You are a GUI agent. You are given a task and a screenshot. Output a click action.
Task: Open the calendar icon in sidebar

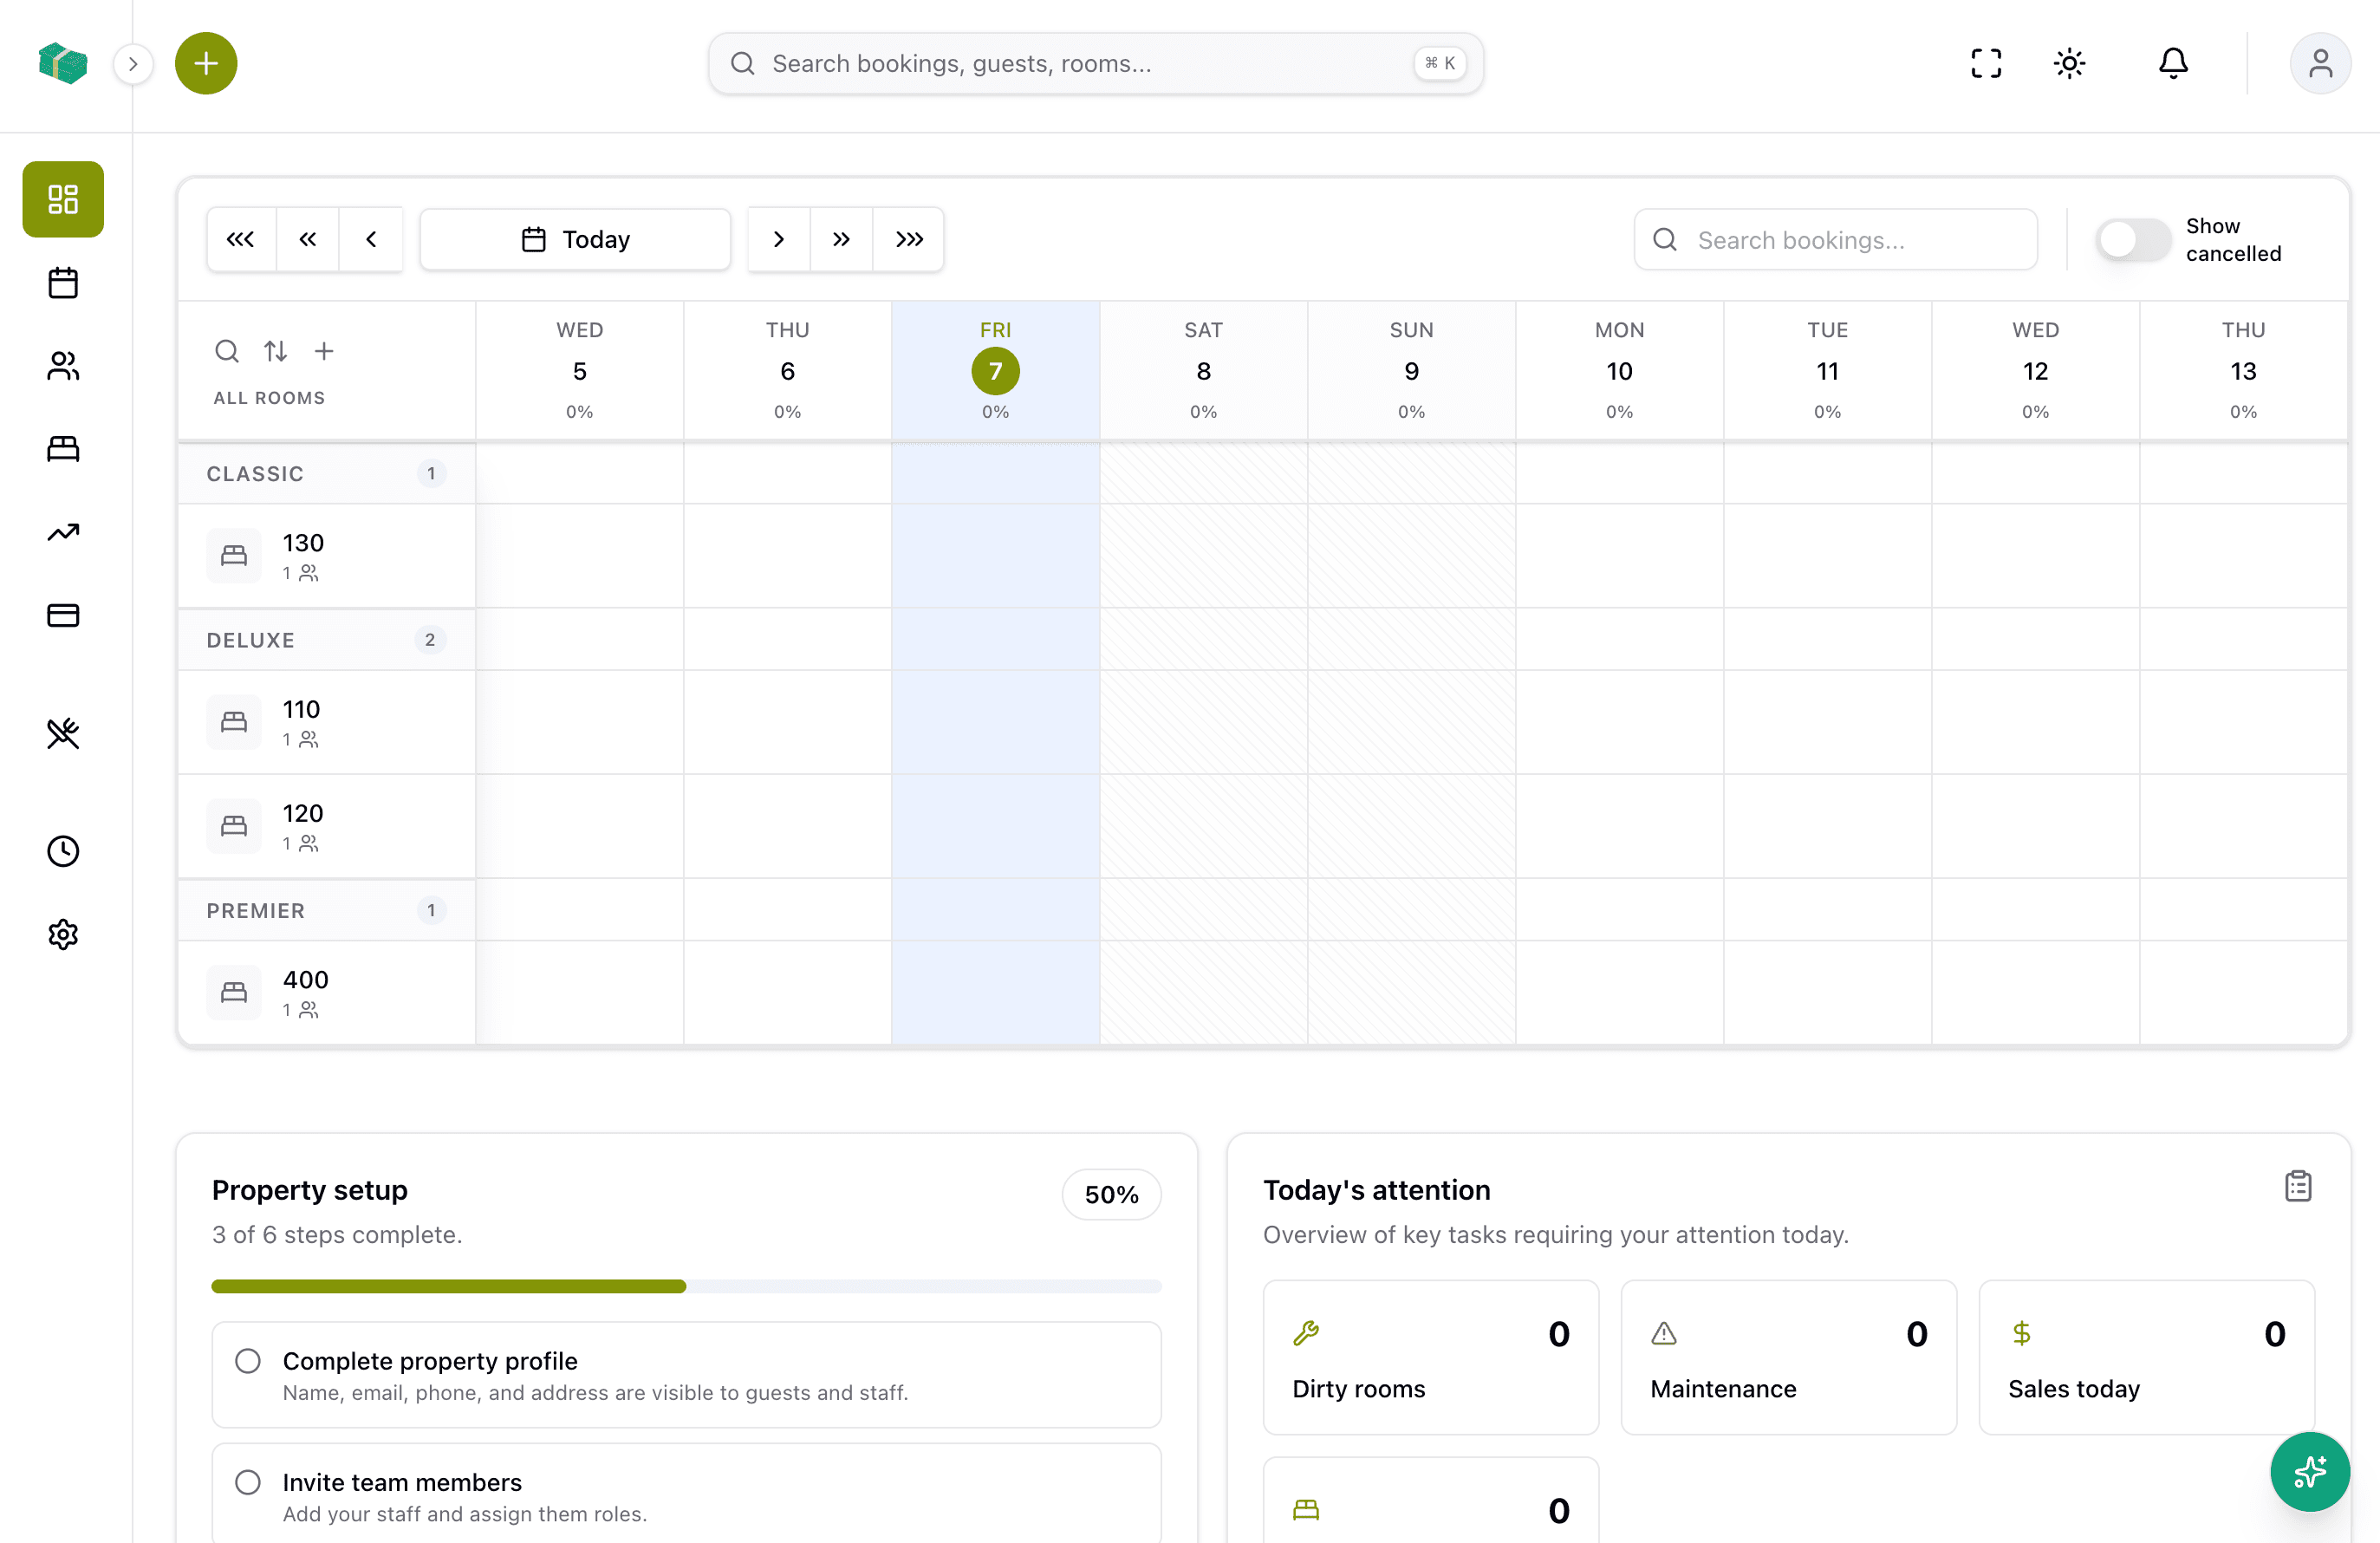click(63, 283)
